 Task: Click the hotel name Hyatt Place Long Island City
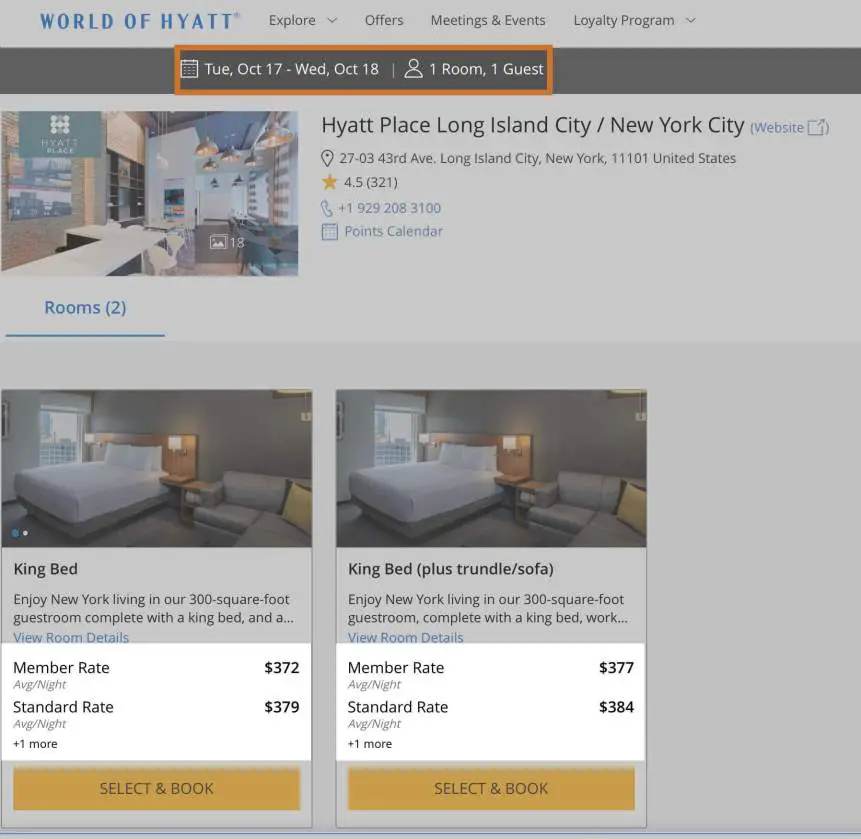point(533,125)
